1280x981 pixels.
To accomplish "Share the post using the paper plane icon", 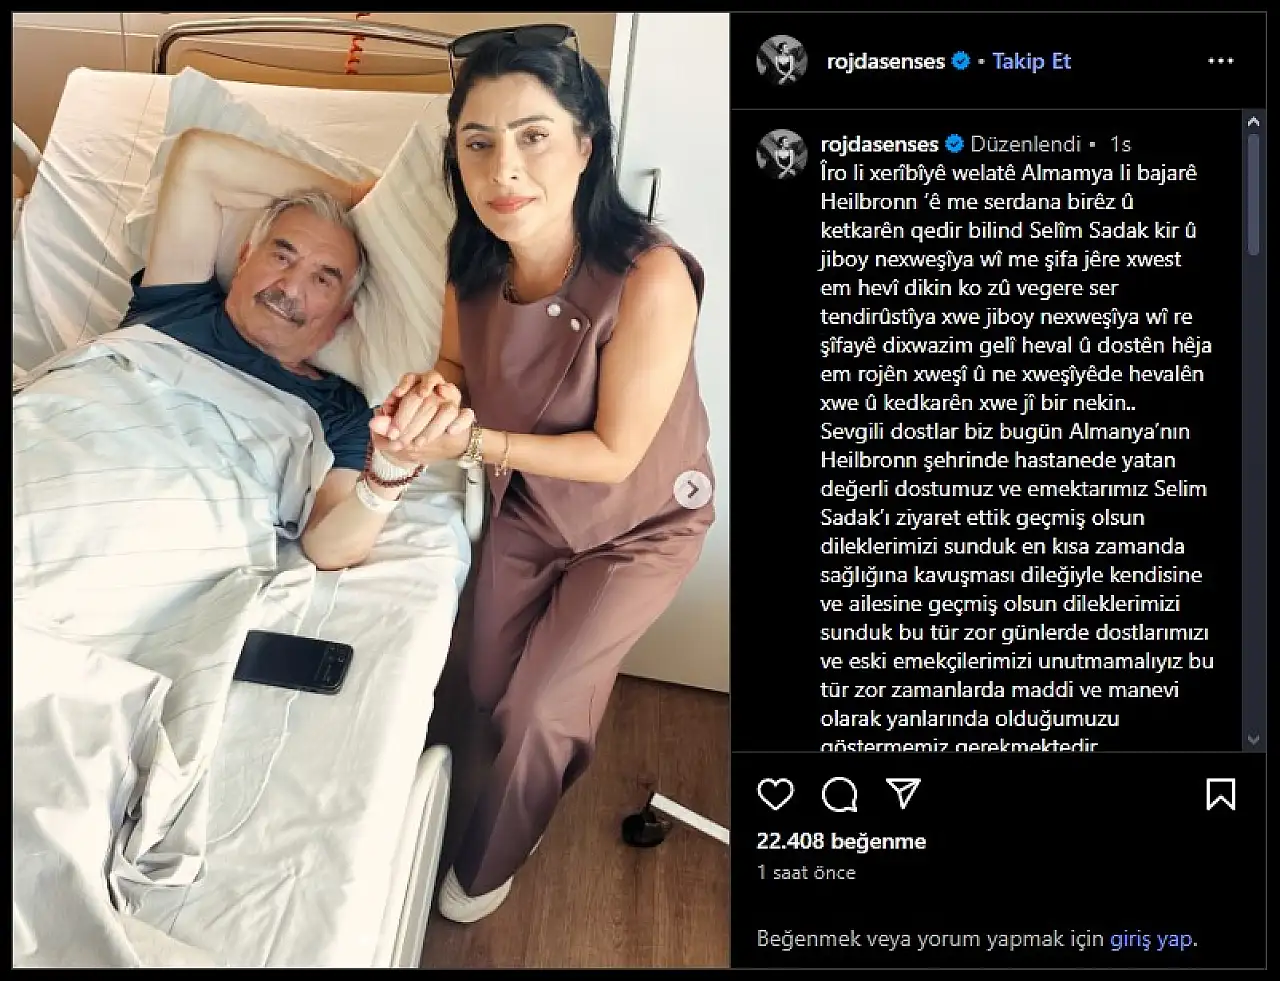I will coord(903,795).
